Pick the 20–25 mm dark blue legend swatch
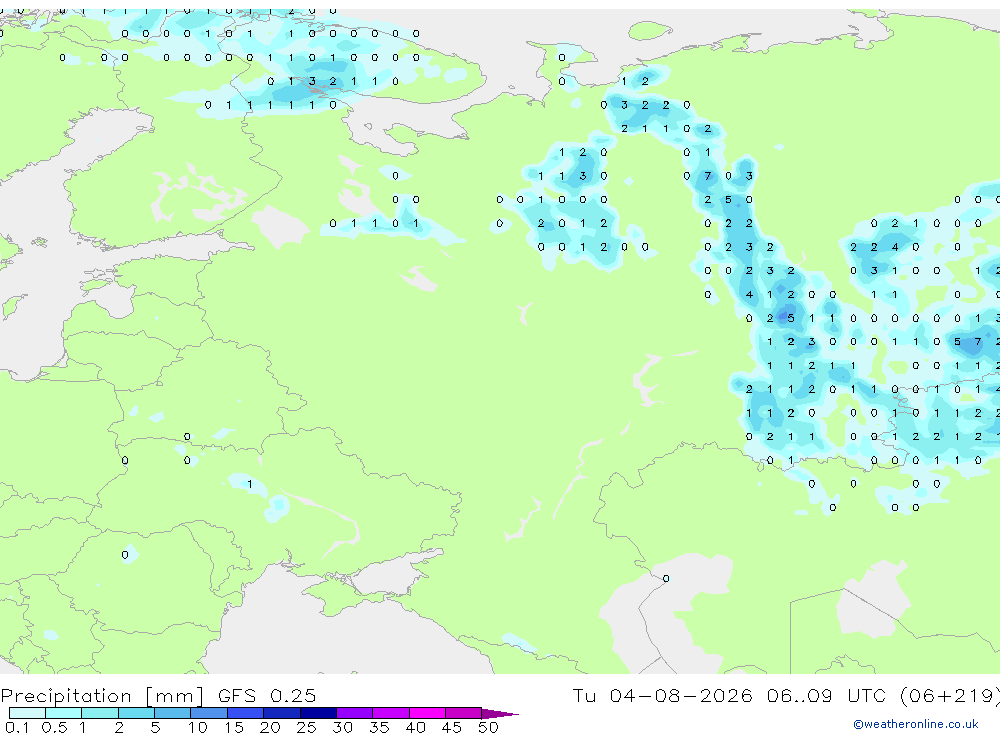Viewport: 1000px width, 733px height. (x=281, y=713)
